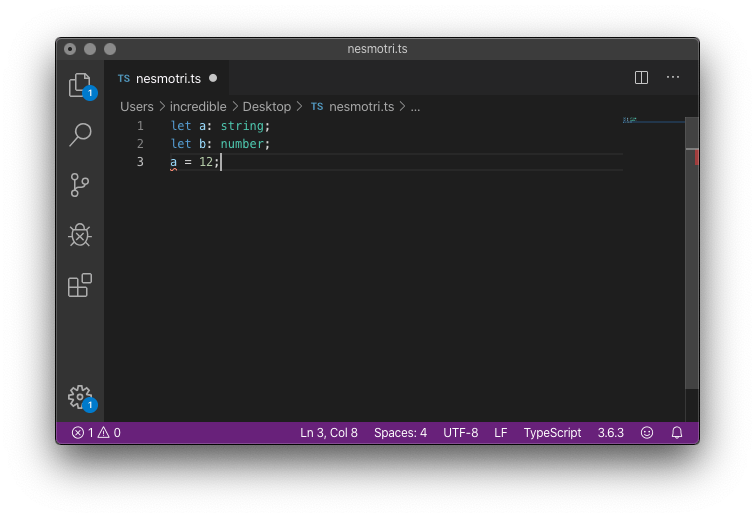Select the nesmotri.ts editor tab
This screenshot has width=755, height=518.
pos(165,78)
